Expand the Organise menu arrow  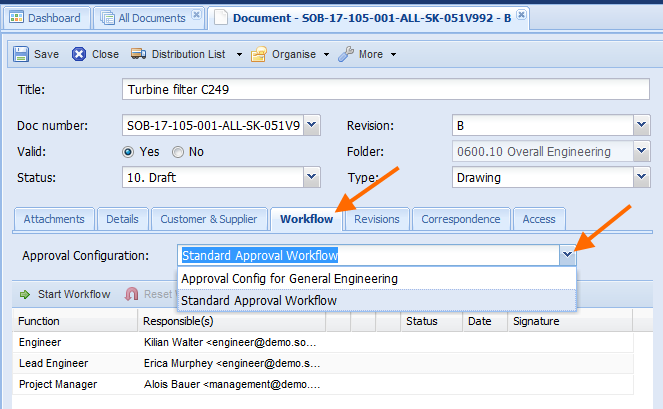tap(326, 55)
